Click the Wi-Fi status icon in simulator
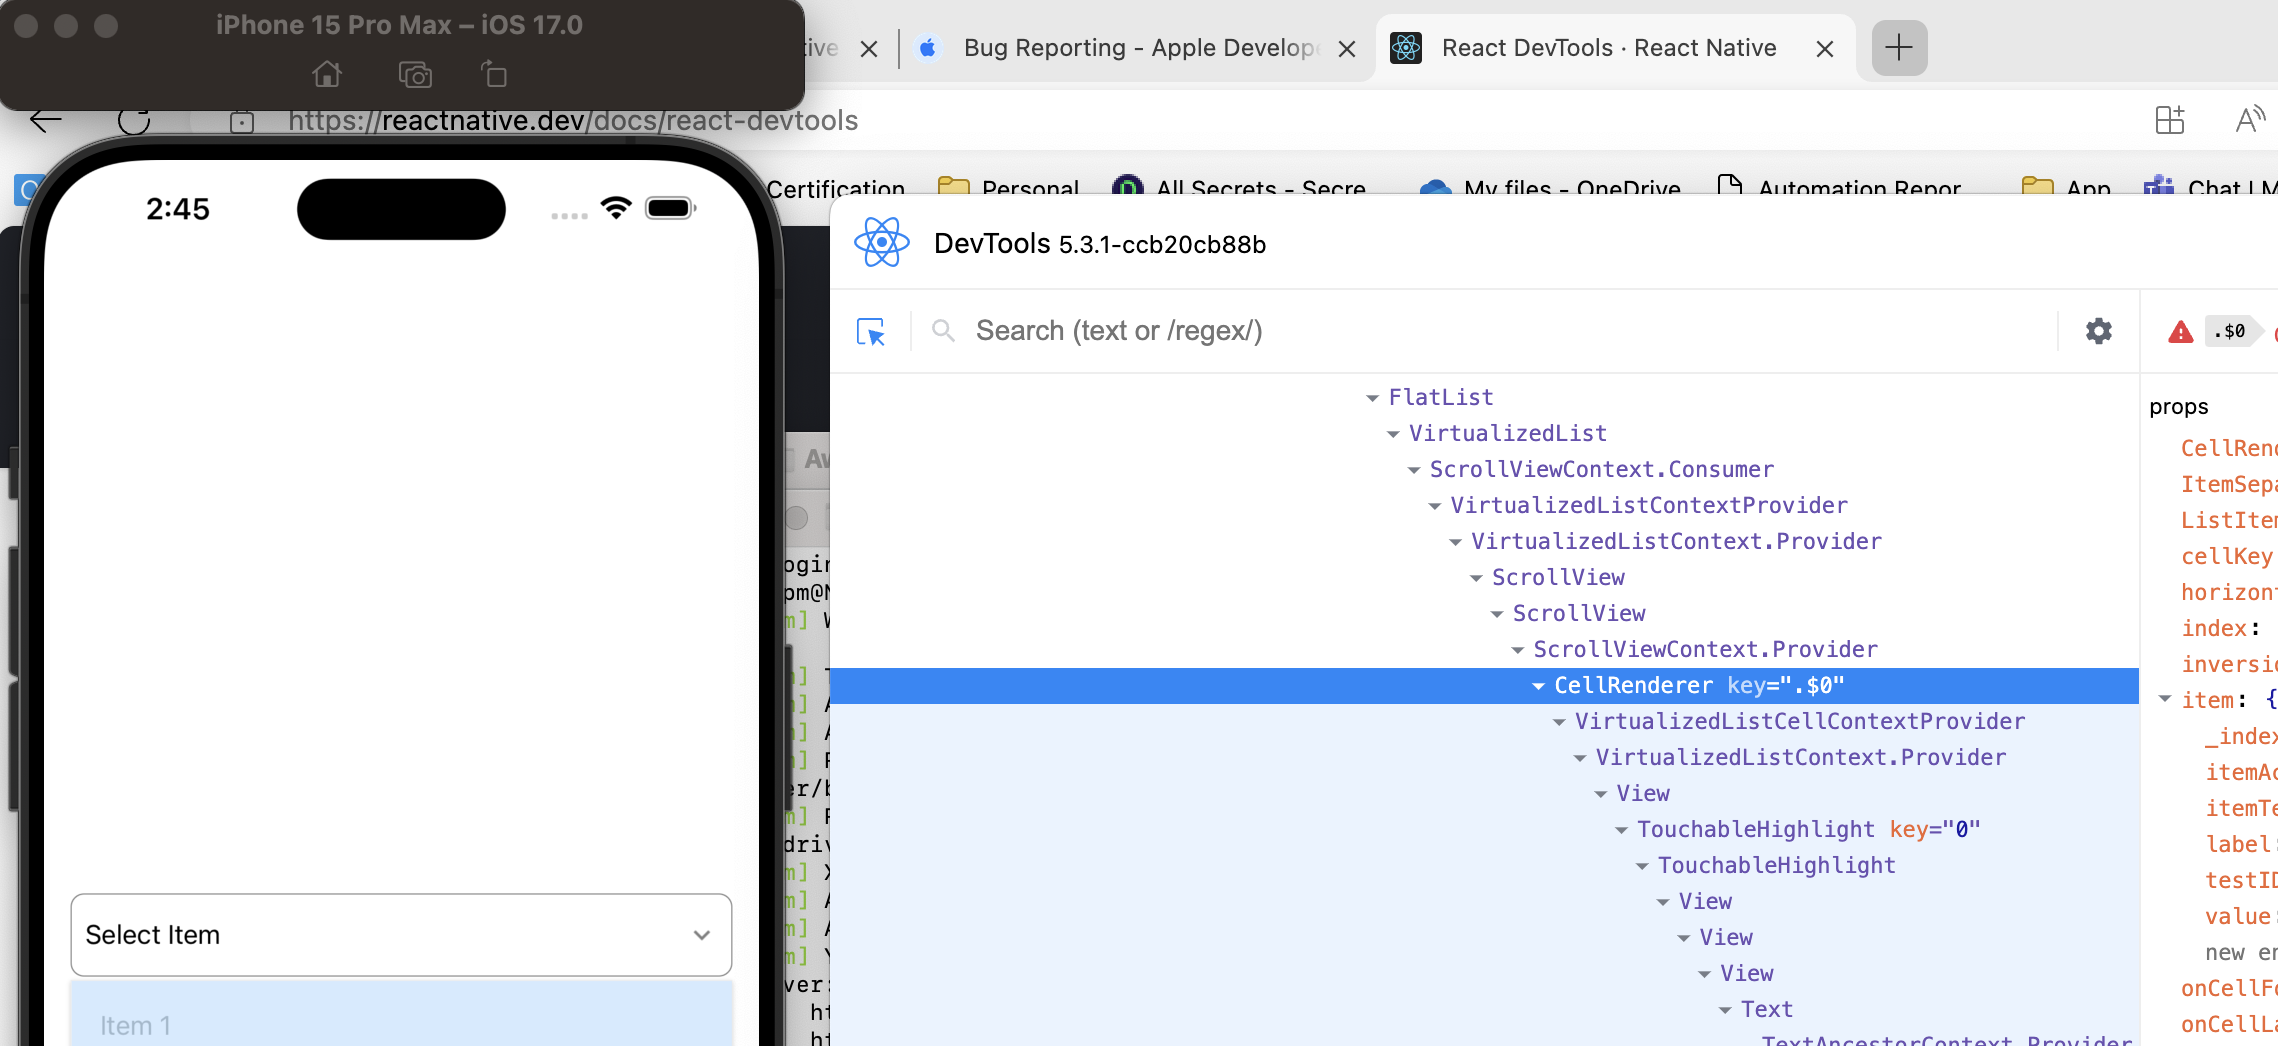Image resolution: width=2278 pixels, height=1046 pixels. 617,208
